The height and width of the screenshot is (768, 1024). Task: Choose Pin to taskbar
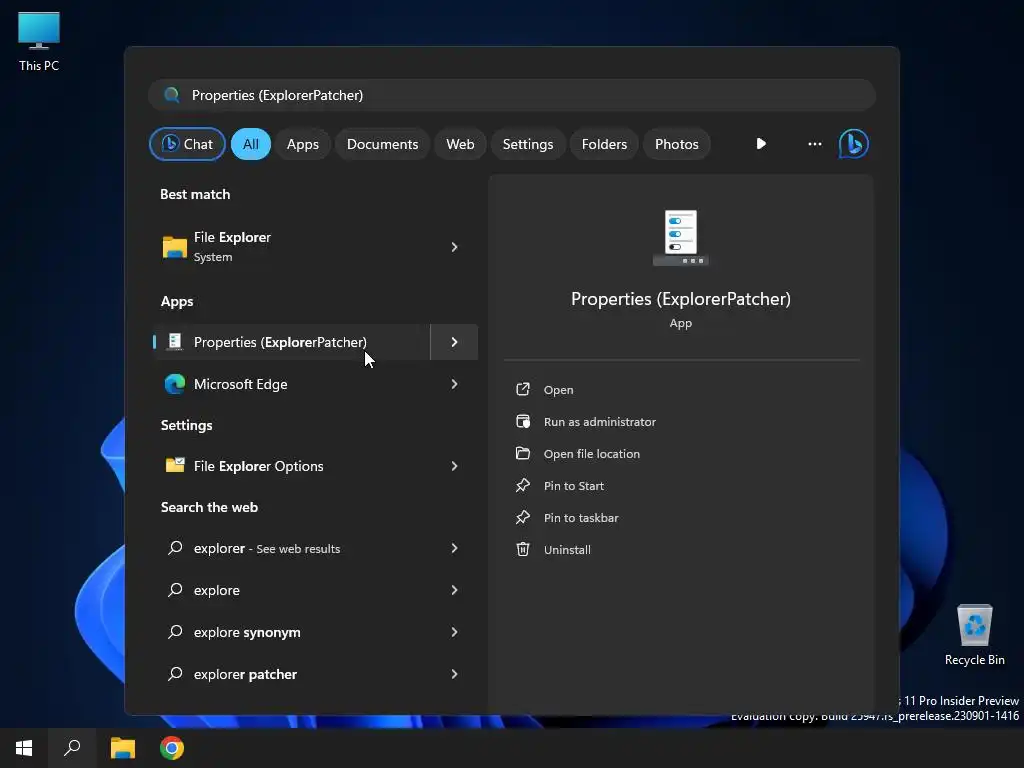point(581,517)
